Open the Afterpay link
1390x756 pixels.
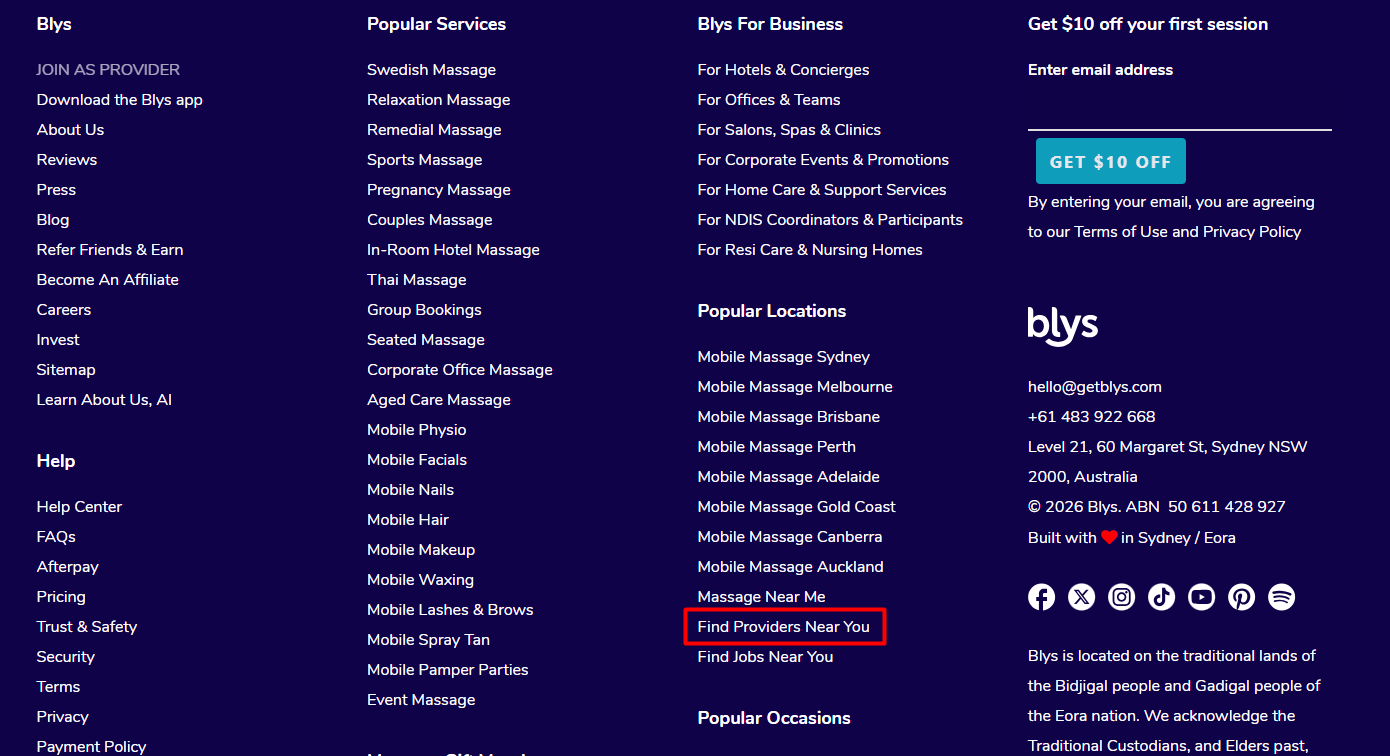pos(68,567)
